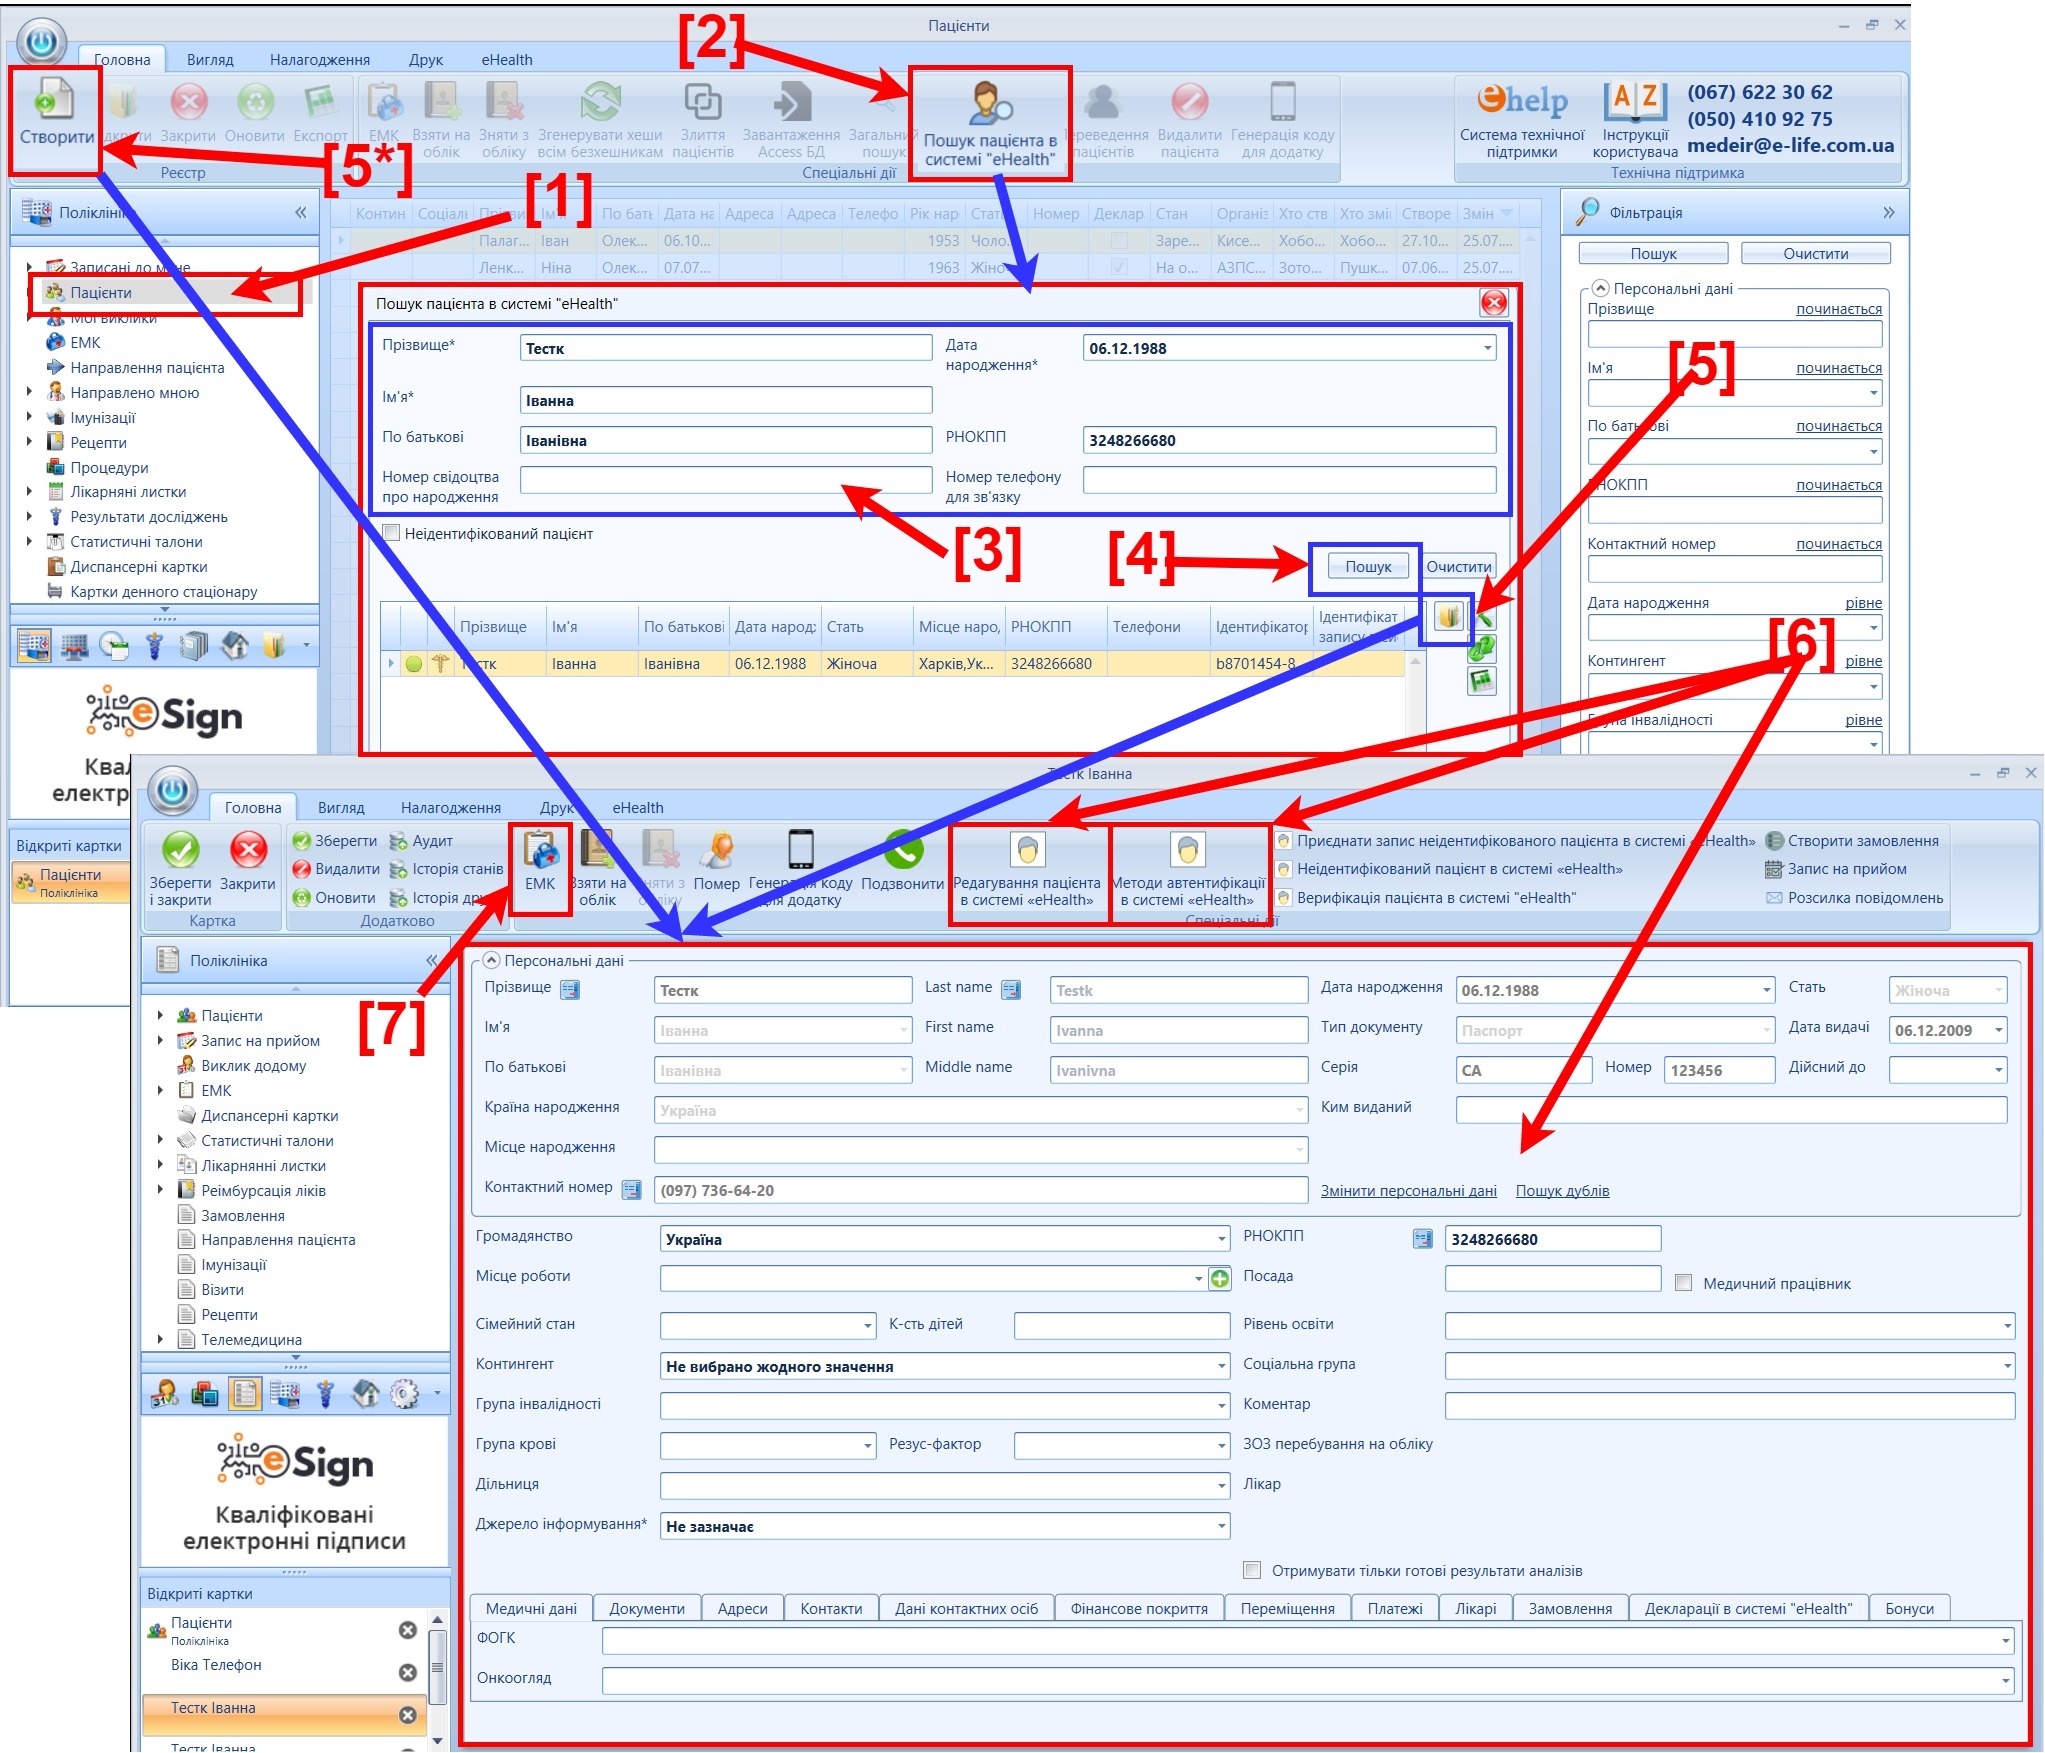The image size is (2045, 1753).
Task: Click Аудит item in Додатково group
Action: point(422,841)
